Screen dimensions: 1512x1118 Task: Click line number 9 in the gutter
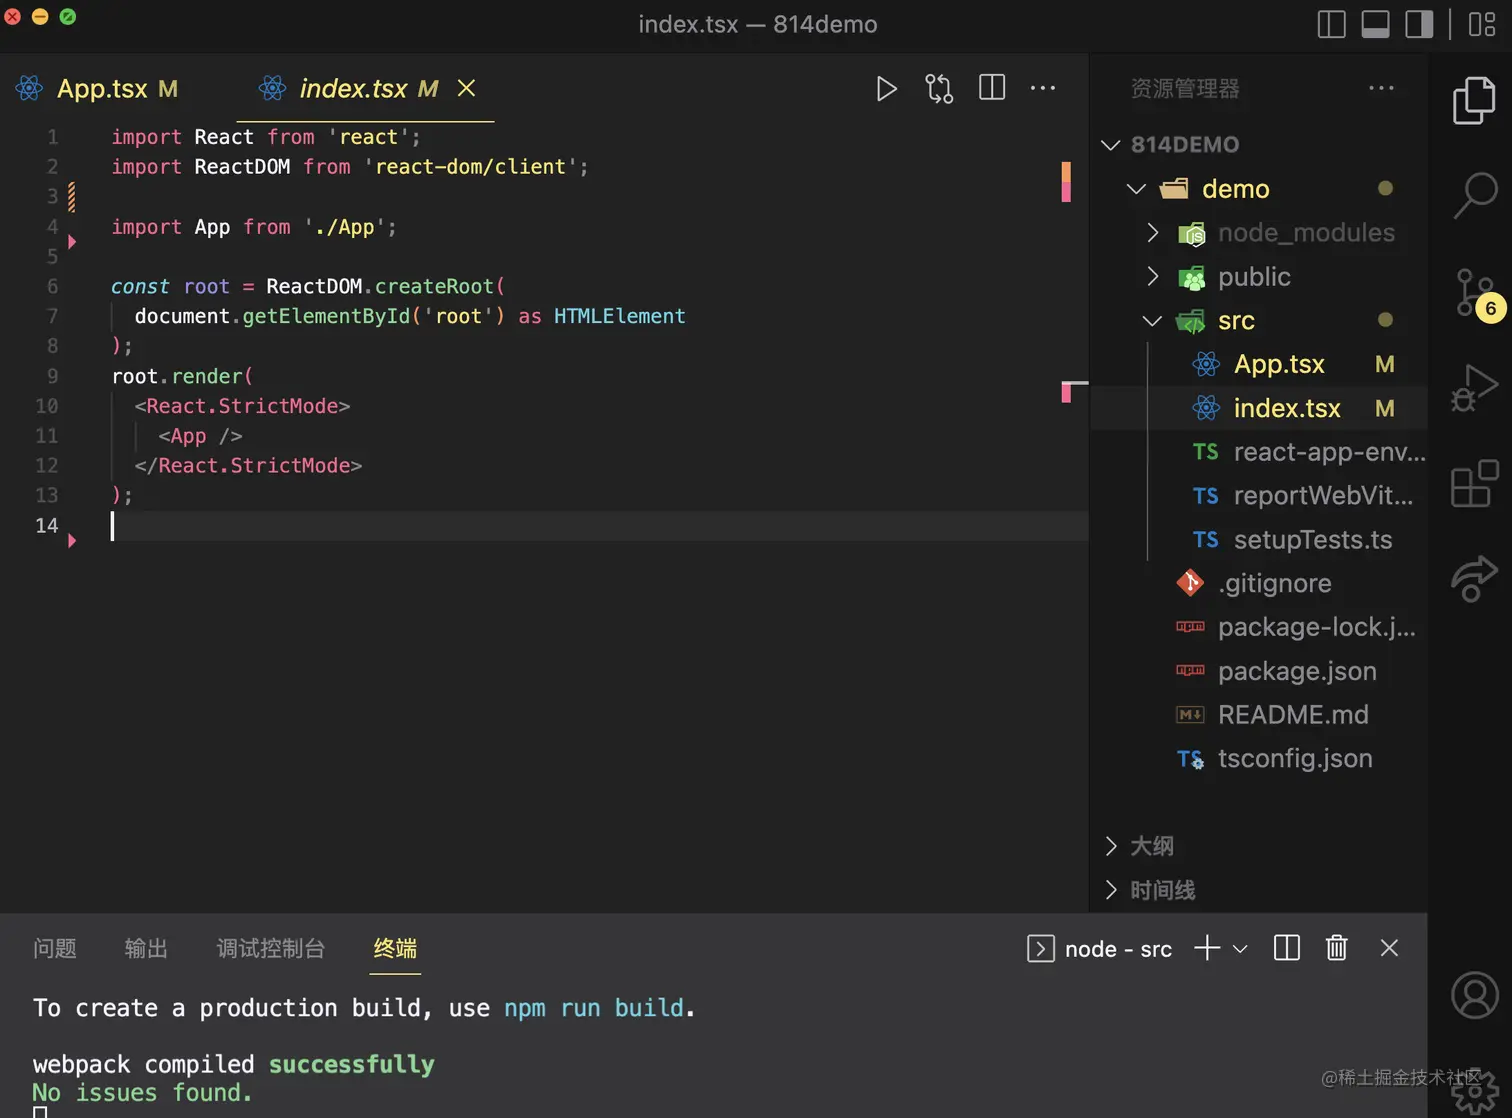tap(52, 376)
